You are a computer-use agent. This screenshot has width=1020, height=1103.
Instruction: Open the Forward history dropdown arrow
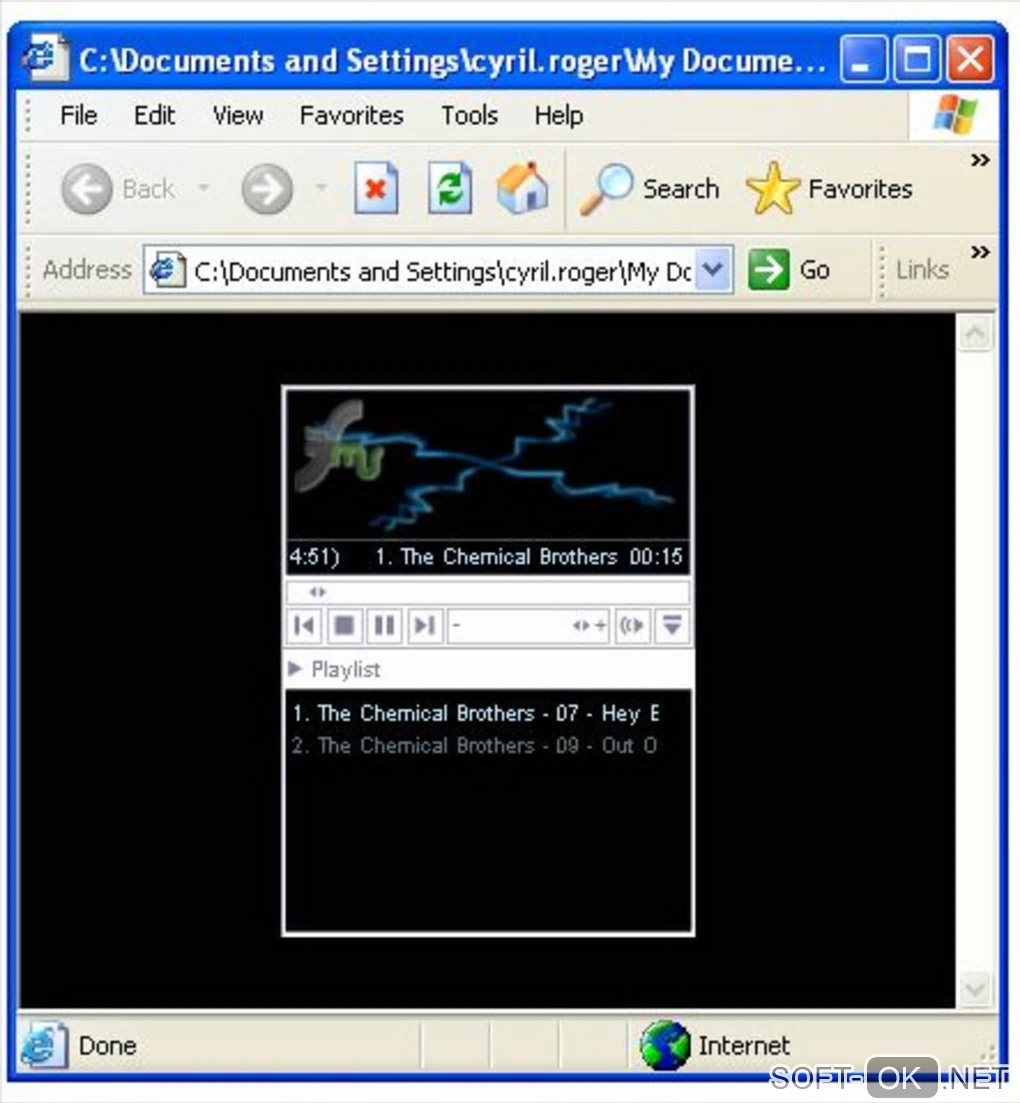321,188
